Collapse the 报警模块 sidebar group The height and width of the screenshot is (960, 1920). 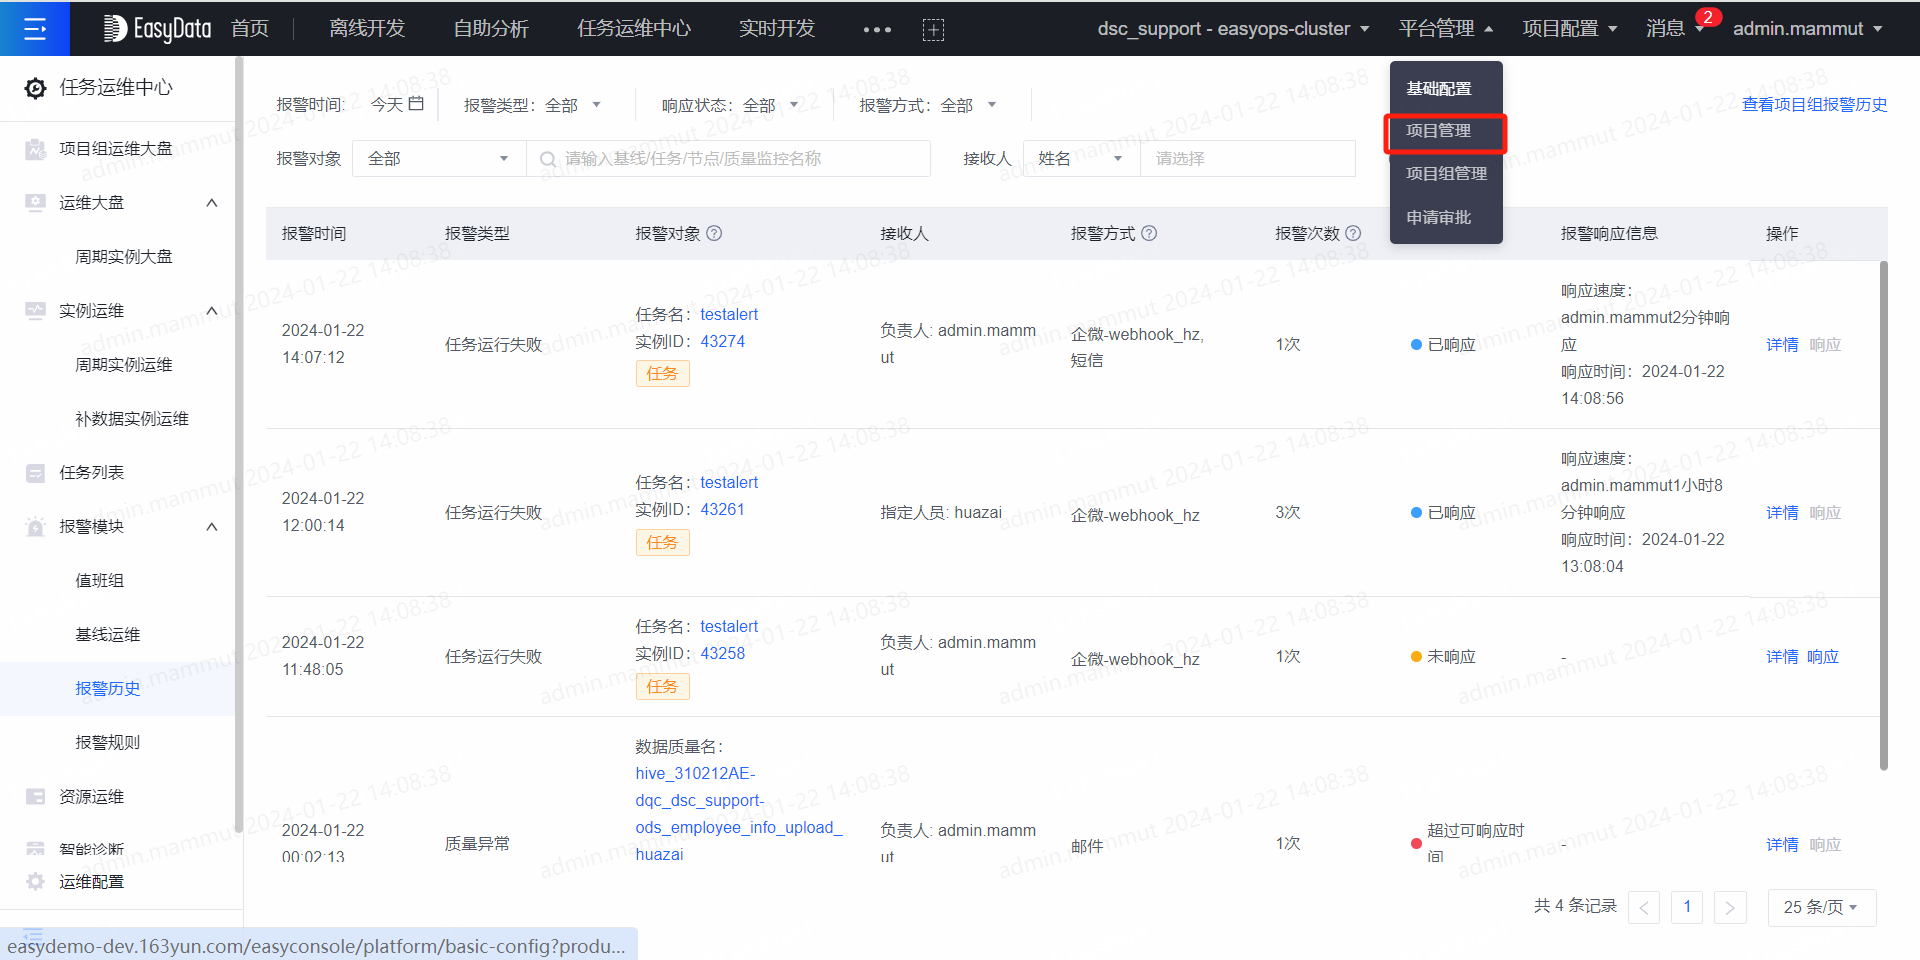point(212,527)
